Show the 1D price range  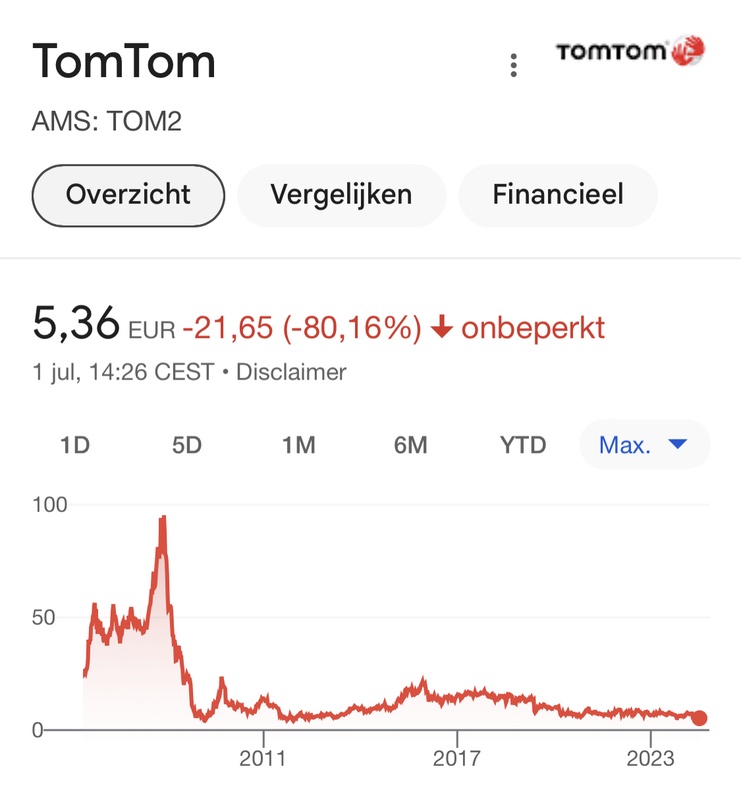[75, 445]
